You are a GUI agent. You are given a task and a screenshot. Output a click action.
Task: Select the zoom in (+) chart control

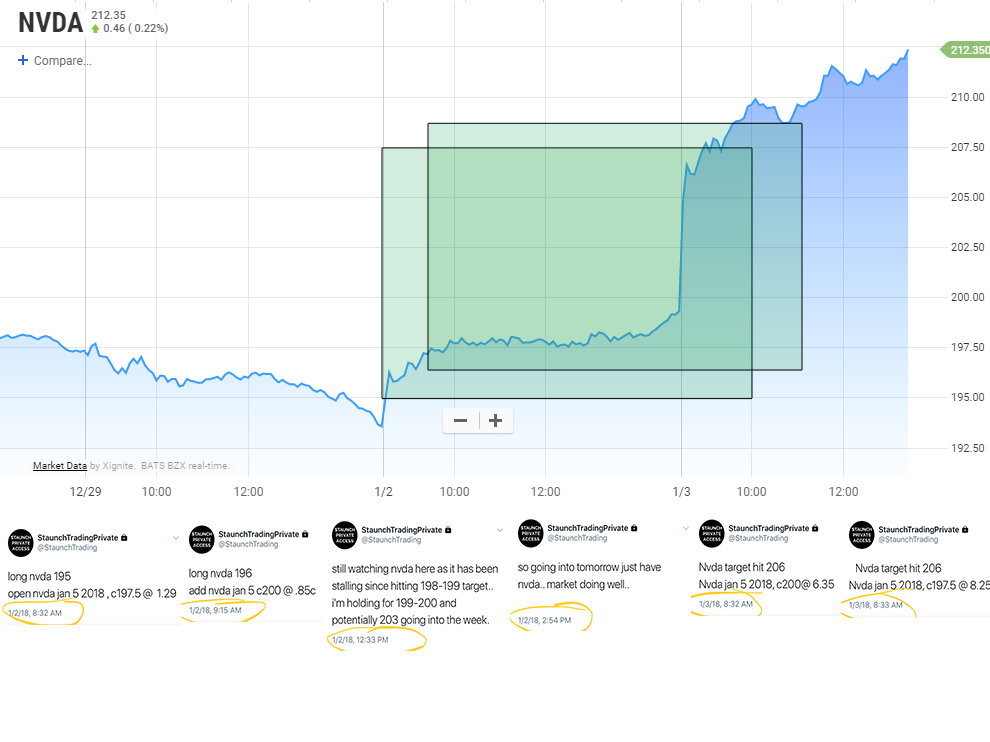click(x=495, y=420)
